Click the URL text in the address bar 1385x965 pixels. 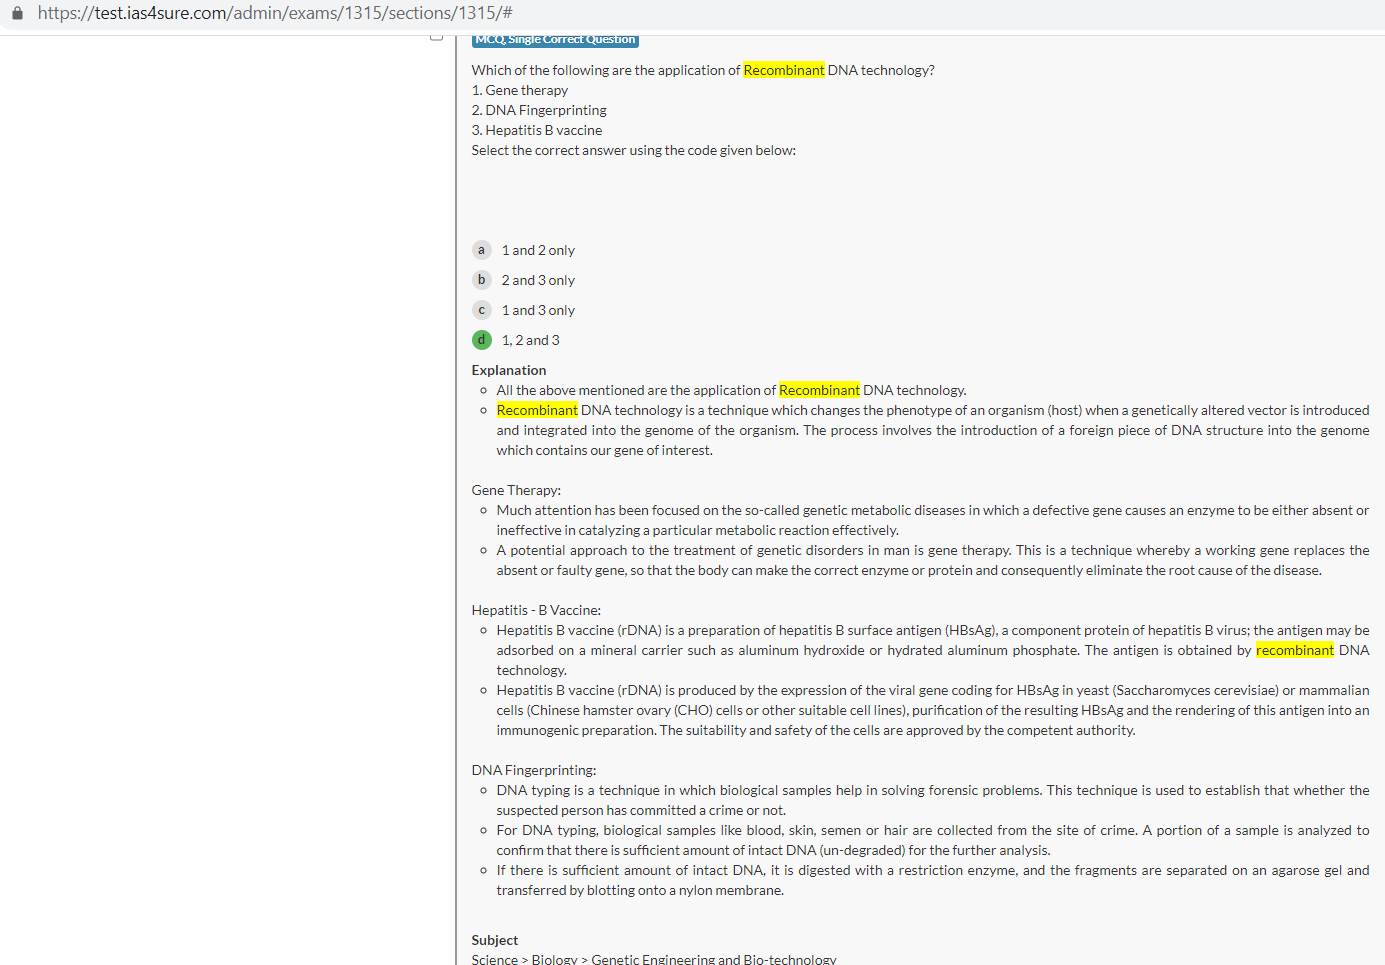[275, 13]
